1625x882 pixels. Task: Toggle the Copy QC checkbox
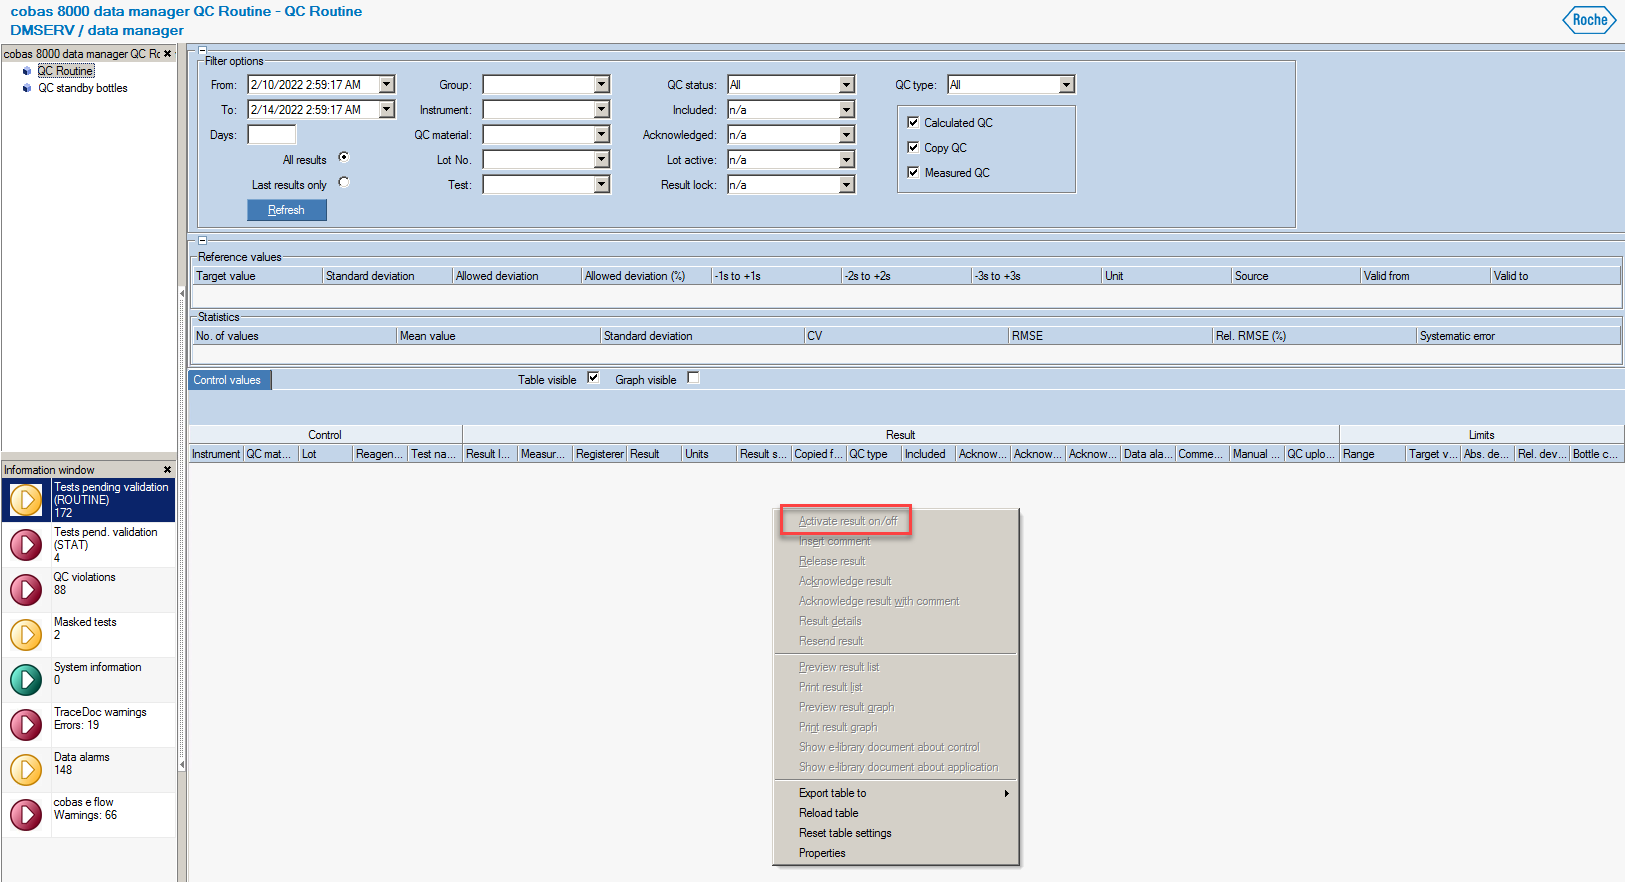click(x=913, y=147)
